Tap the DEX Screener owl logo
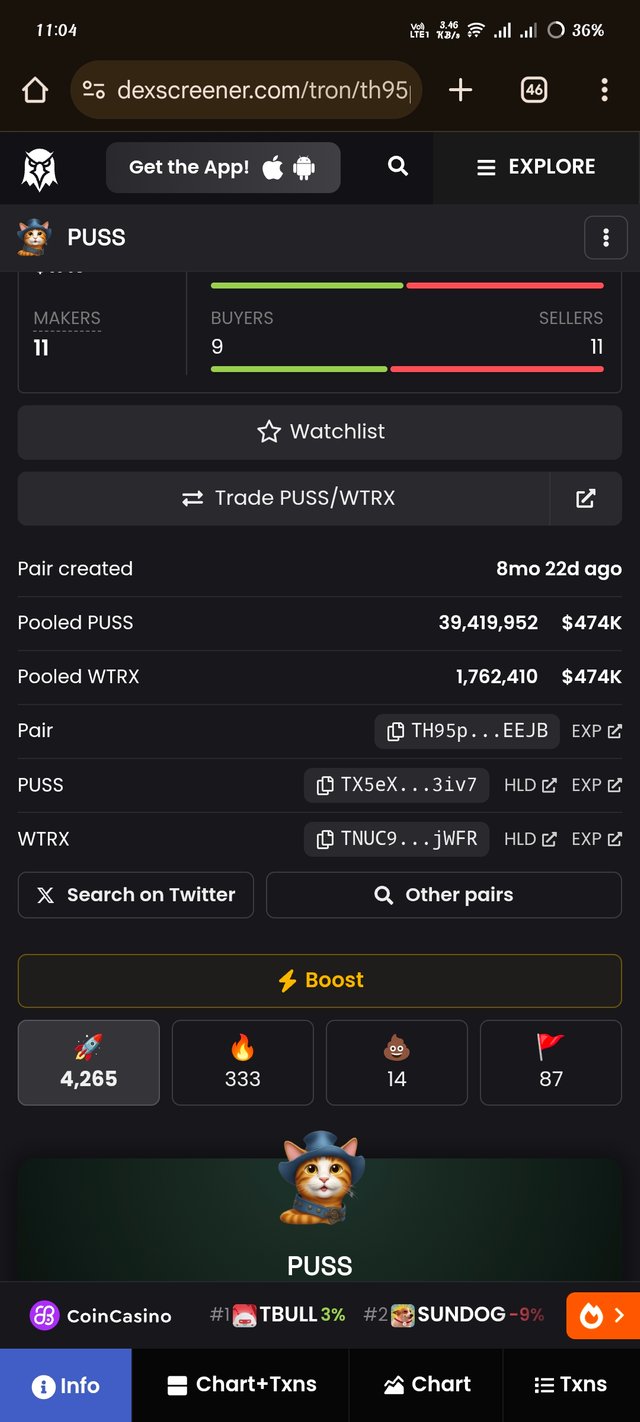The width and height of the screenshot is (640, 1422). click(40, 169)
